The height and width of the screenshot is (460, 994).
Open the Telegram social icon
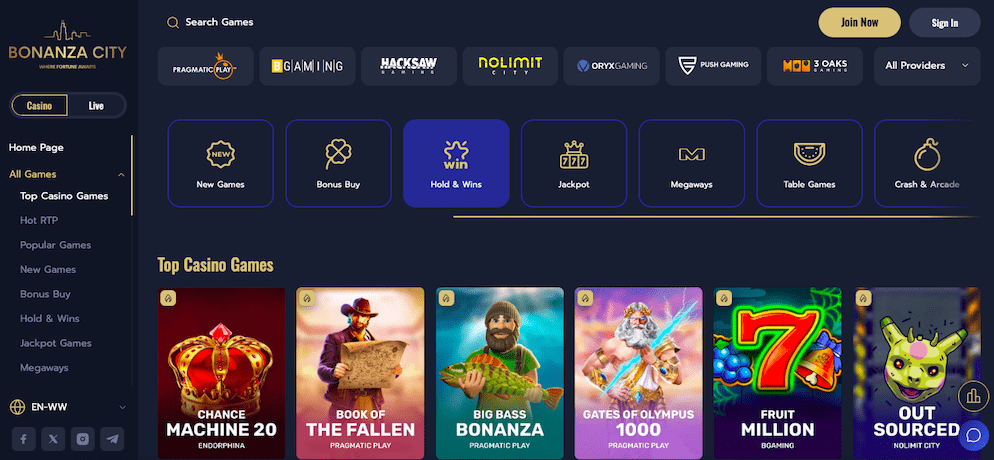112,438
